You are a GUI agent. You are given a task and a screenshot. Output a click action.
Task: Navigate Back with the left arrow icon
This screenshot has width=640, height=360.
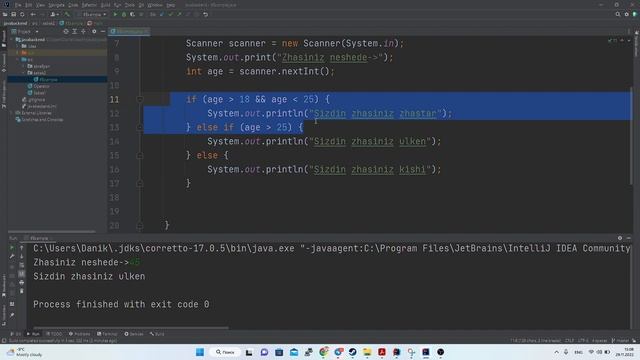point(33,14)
